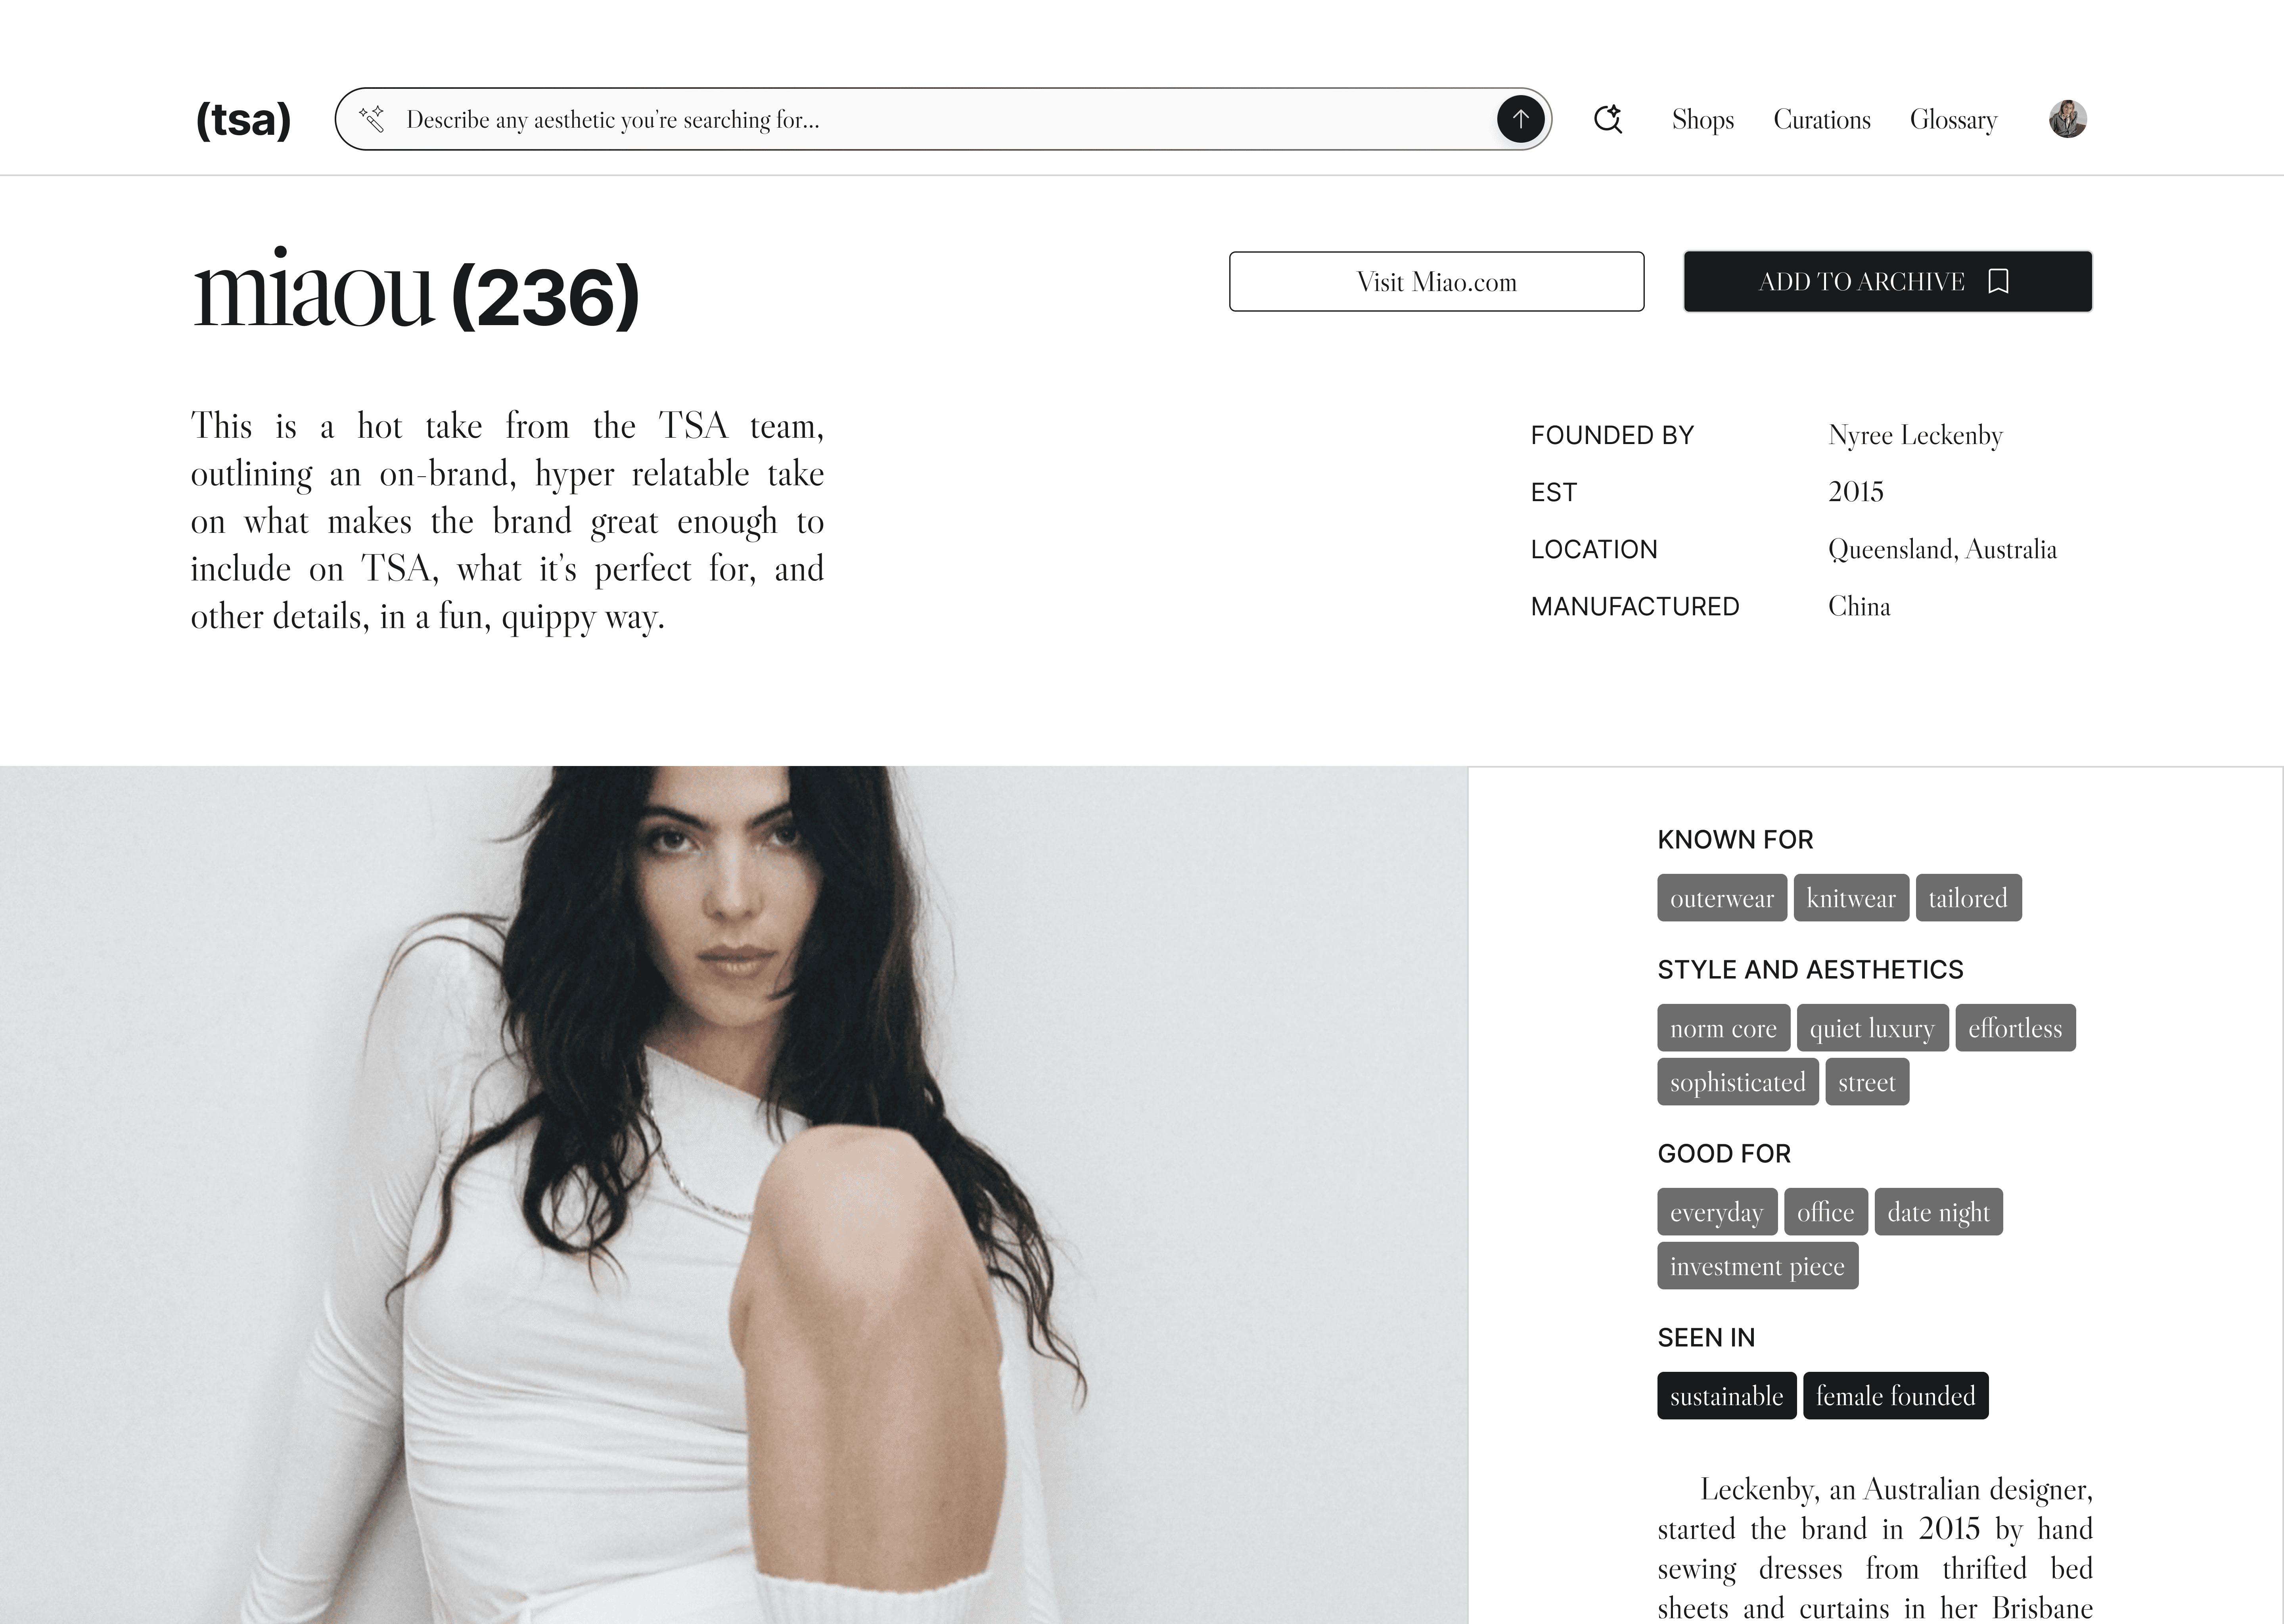Click the tsa logo
The image size is (2284, 1624).
(243, 120)
